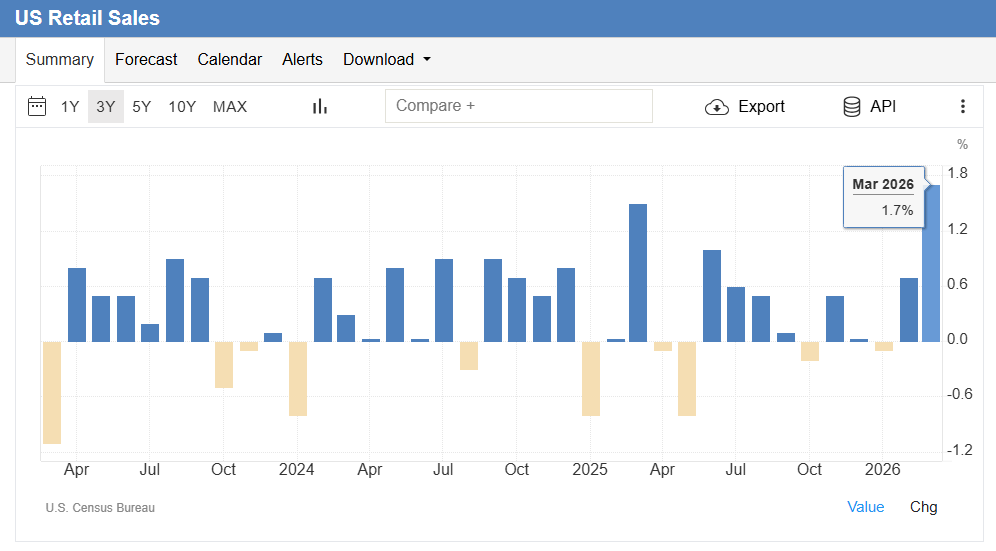Image resolution: width=996 pixels, height=551 pixels.
Task: Switch chart to Chg view
Action: (x=924, y=507)
